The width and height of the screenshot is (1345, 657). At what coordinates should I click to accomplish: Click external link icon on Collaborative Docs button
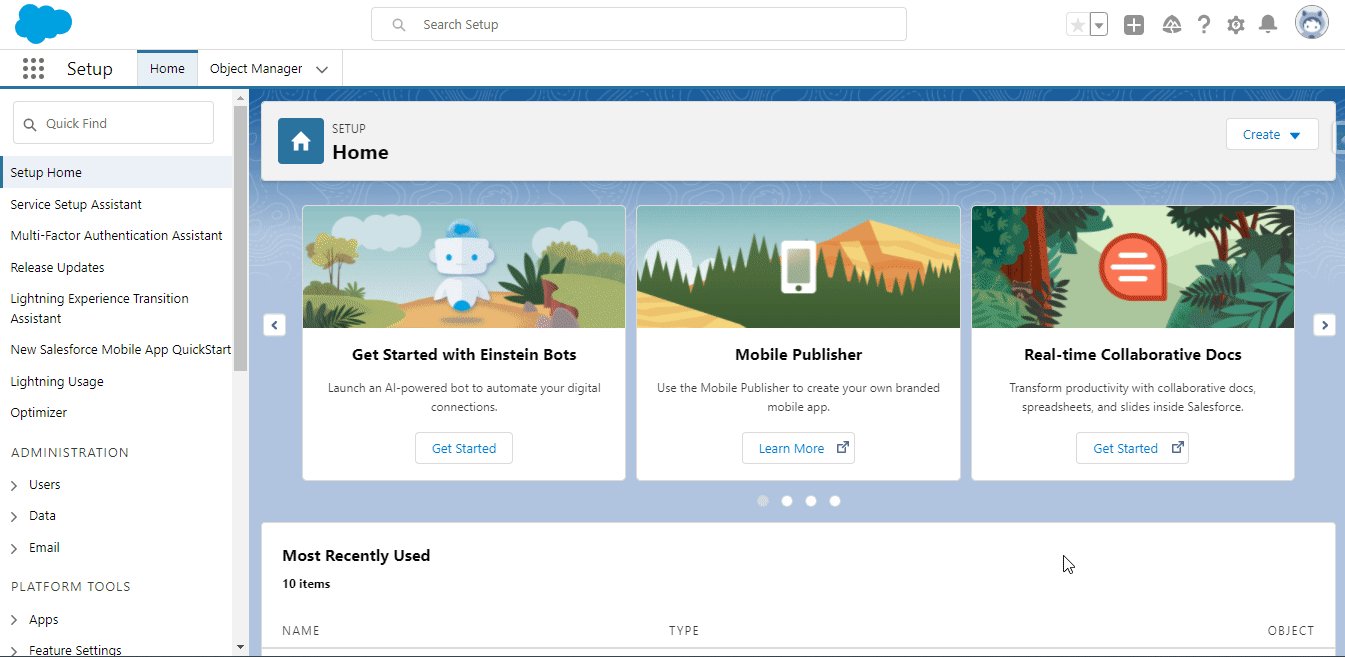1177,448
